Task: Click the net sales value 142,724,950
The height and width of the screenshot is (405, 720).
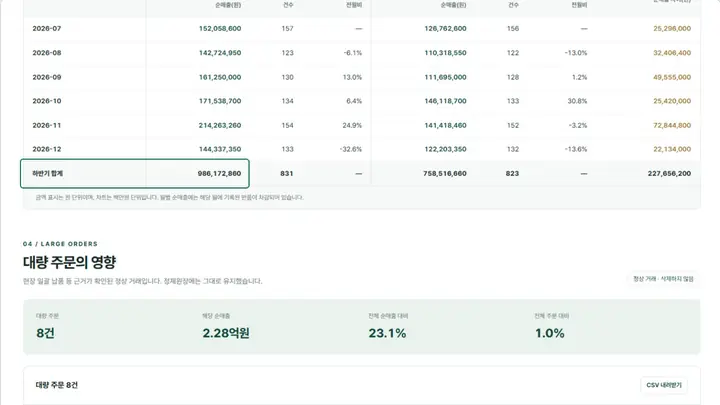Action: click(220, 53)
